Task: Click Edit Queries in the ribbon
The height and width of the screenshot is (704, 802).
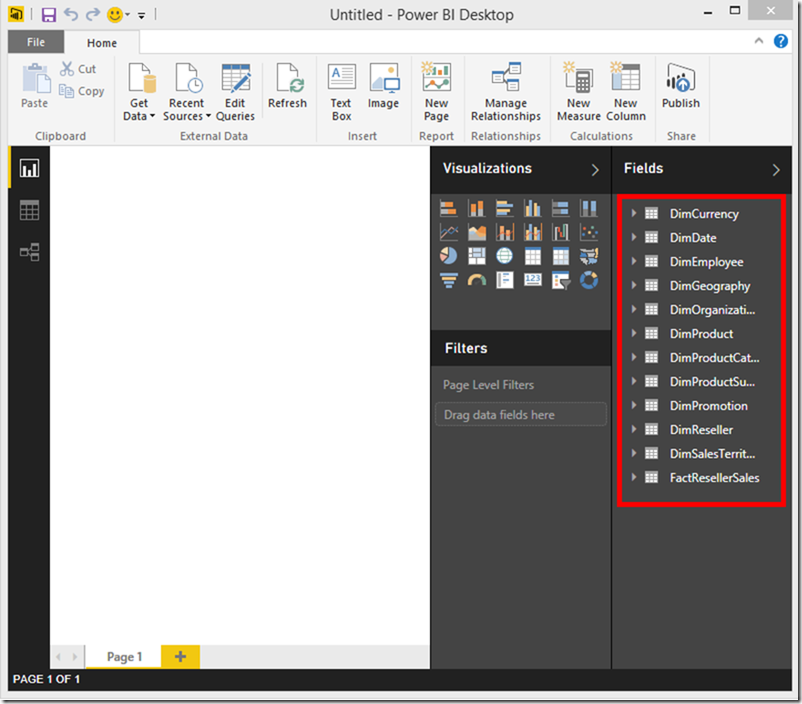Action: (235, 92)
